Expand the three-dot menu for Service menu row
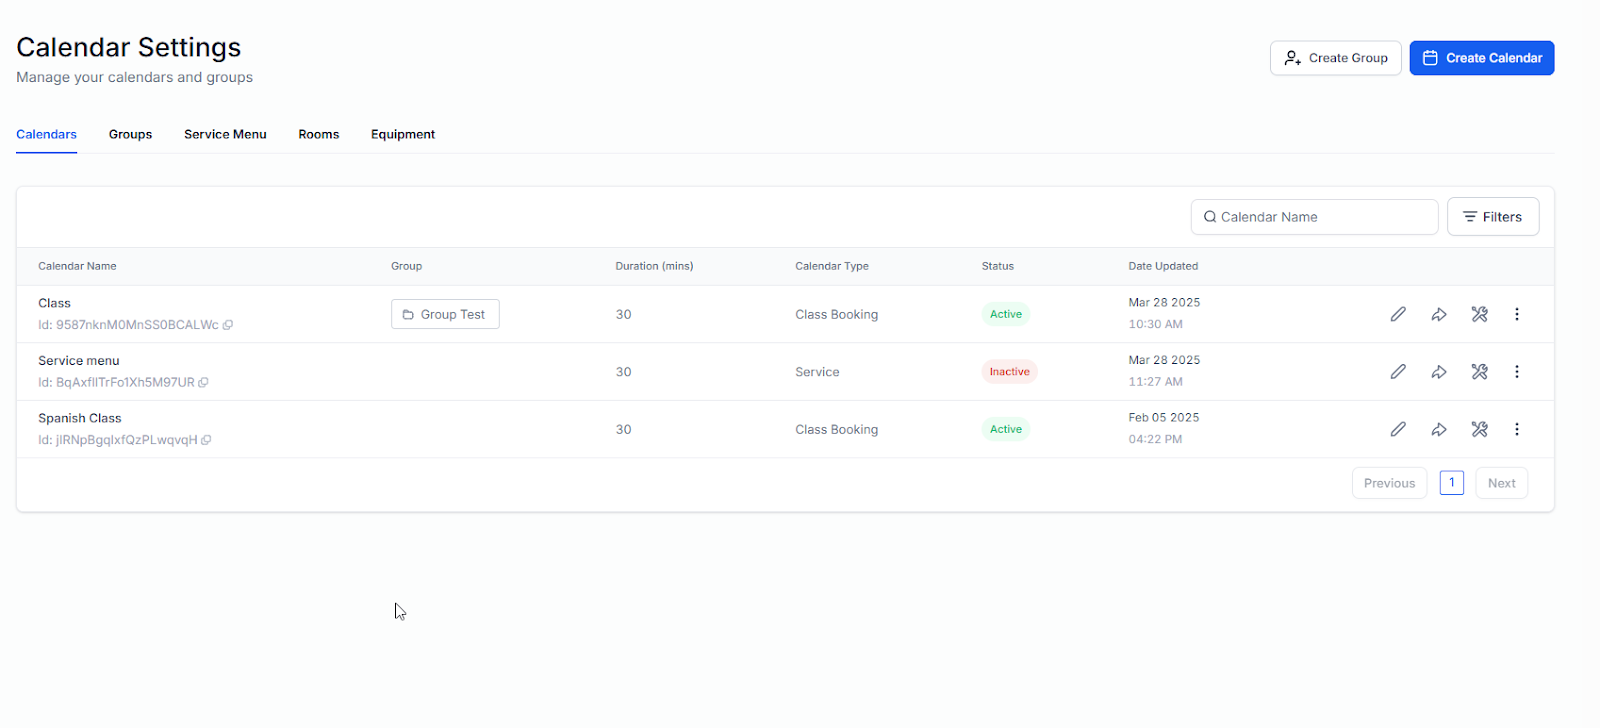This screenshot has height=728, width=1600. (1516, 372)
